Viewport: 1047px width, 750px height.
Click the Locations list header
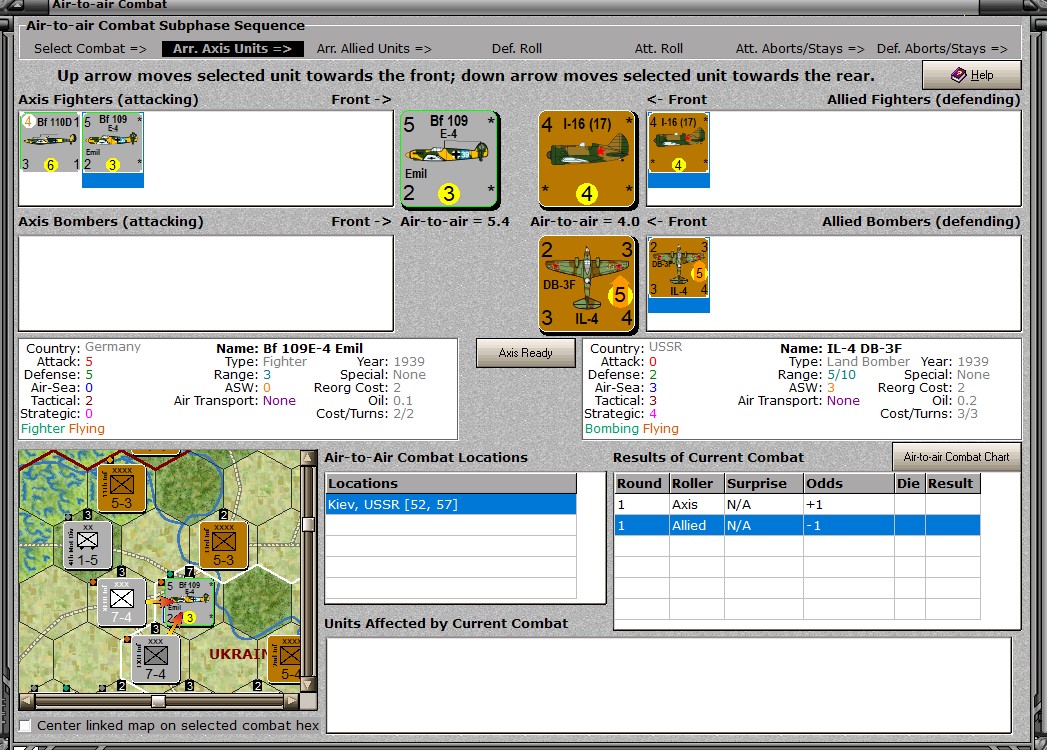(451, 484)
